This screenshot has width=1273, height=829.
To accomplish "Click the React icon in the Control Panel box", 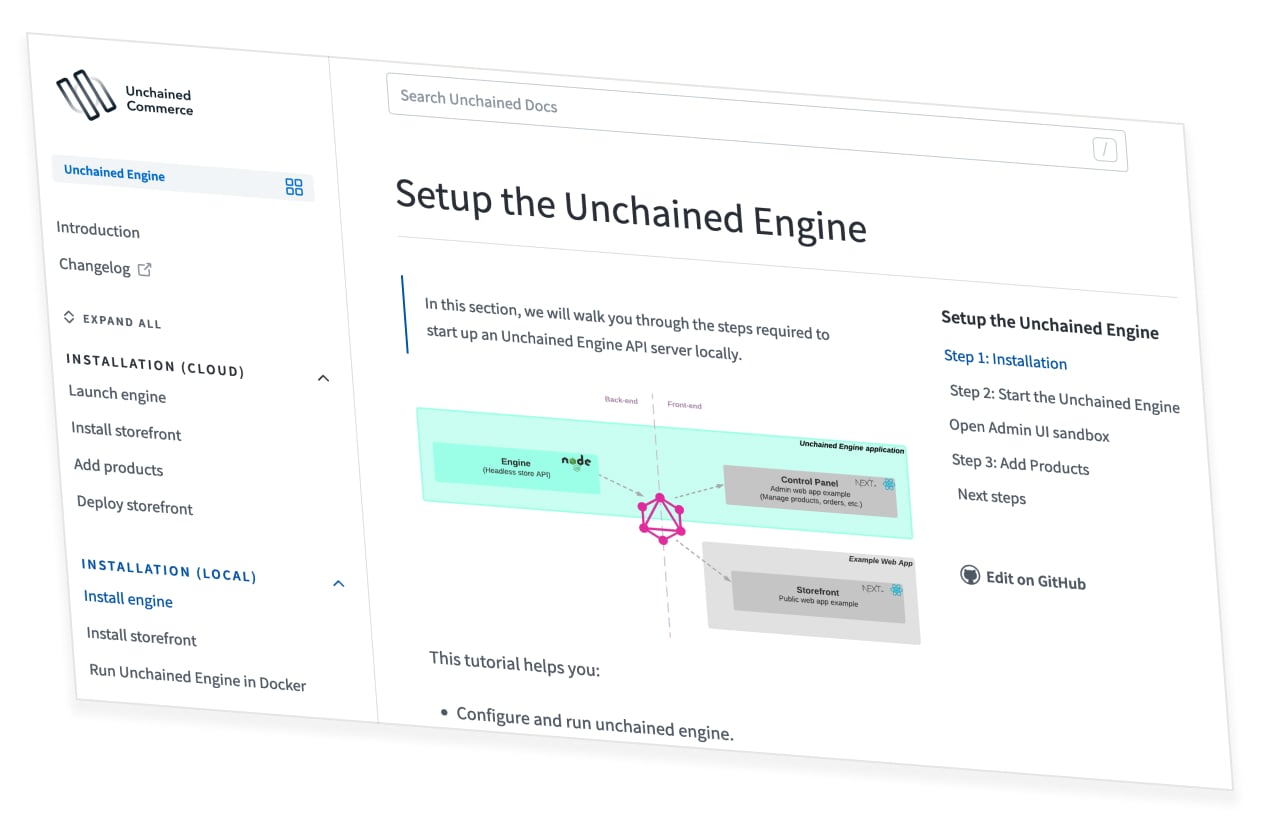I will pos(886,482).
